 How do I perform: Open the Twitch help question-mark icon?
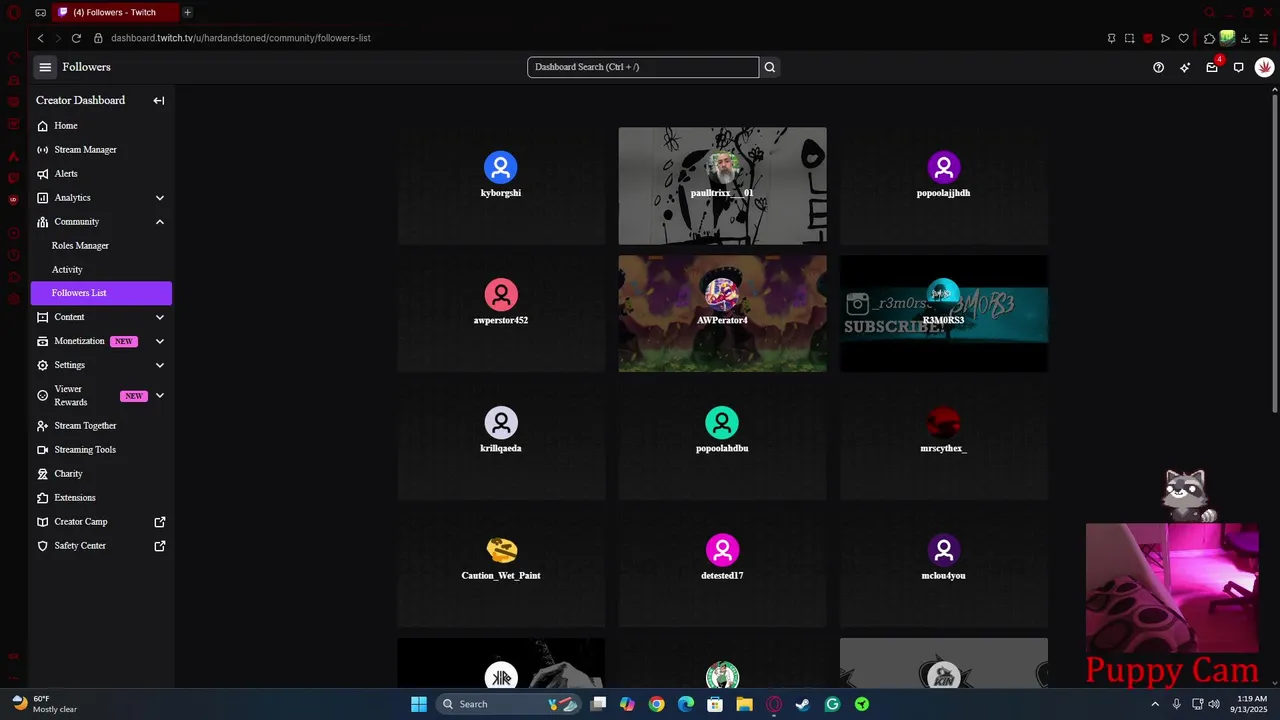point(1158,67)
